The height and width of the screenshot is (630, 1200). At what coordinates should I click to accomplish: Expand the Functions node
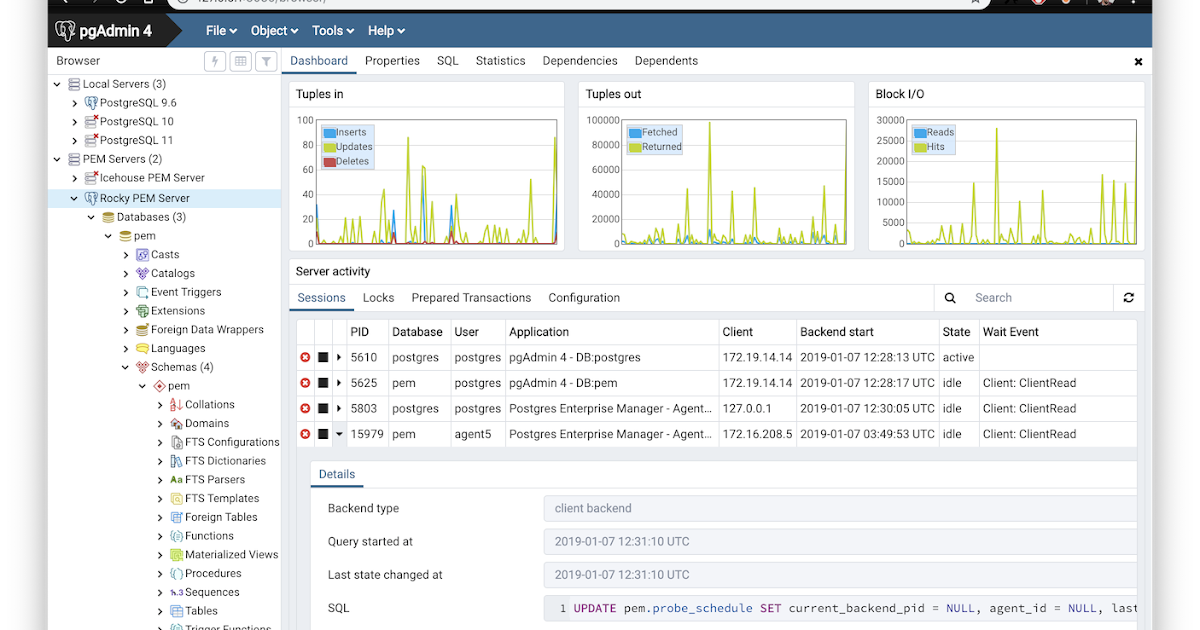(160, 536)
